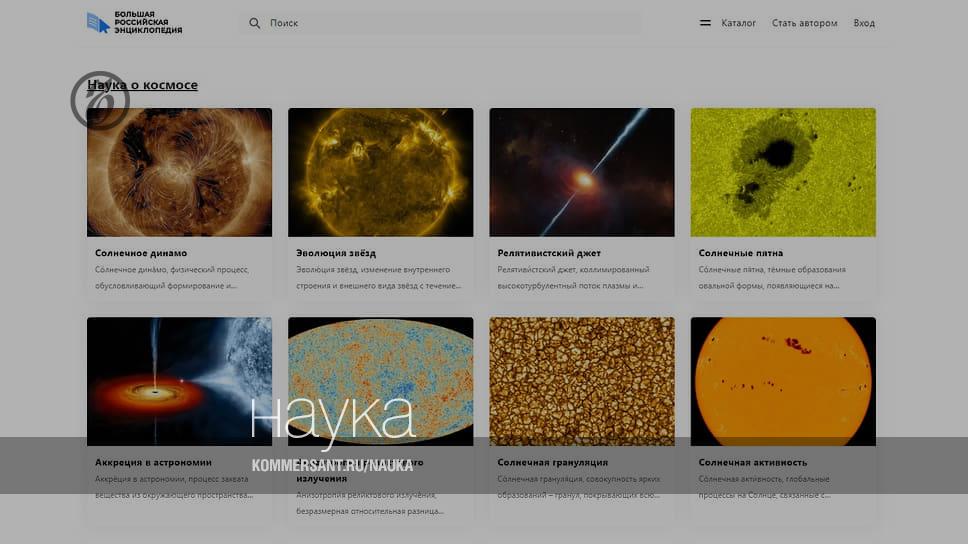
Task: Open the Солнечное динамо image thumbnail
Action: 179,172
